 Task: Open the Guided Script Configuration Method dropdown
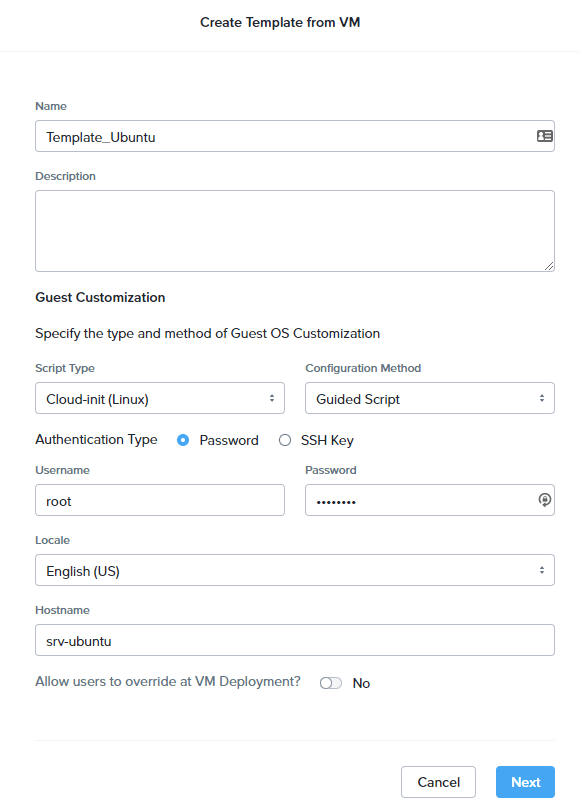click(430, 398)
